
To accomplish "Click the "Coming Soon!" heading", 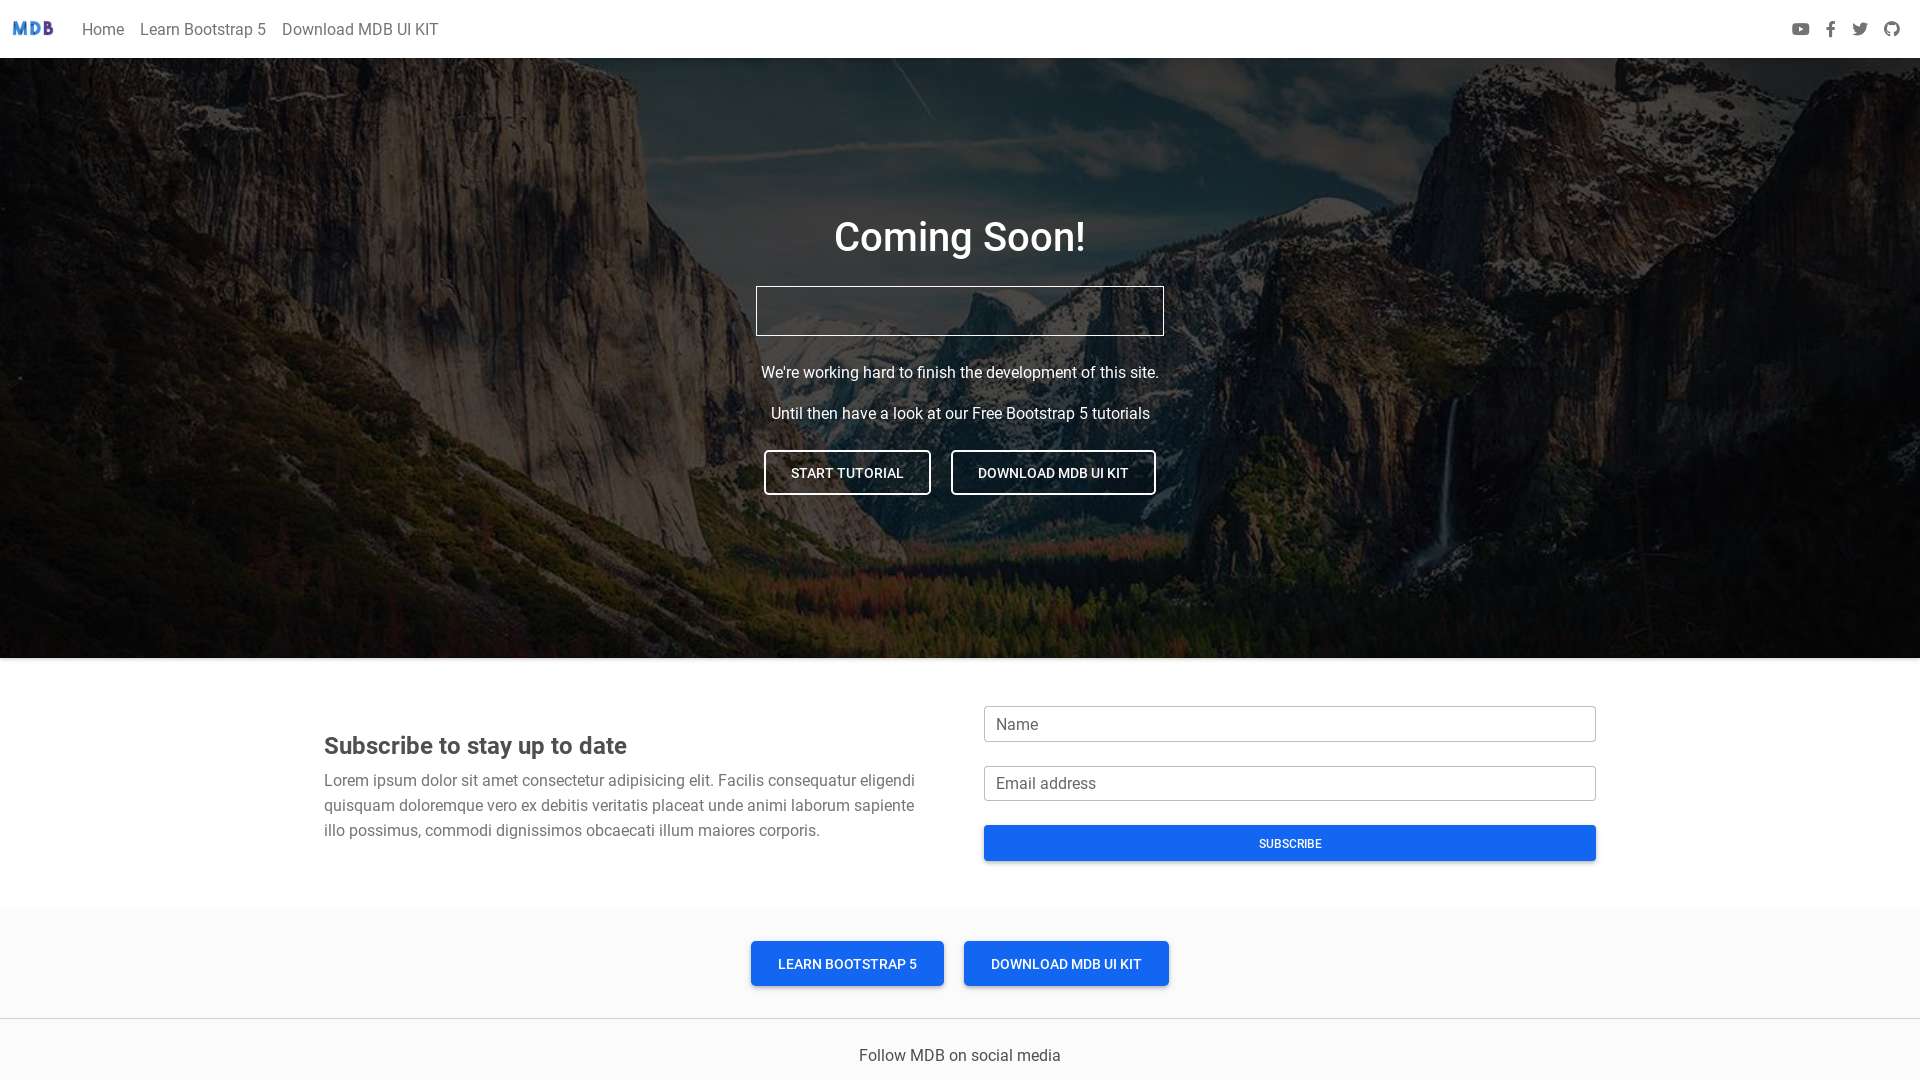I will [x=960, y=238].
